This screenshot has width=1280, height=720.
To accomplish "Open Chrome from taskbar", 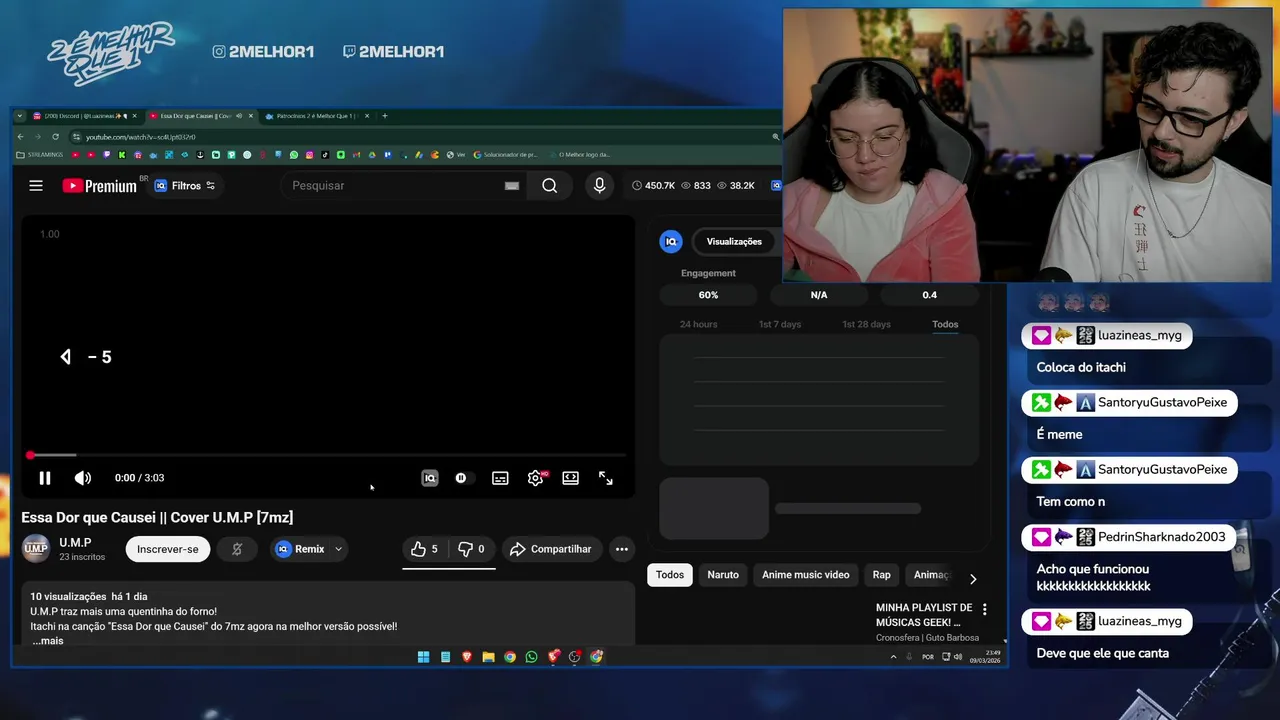I will pyautogui.click(x=510, y=657).
